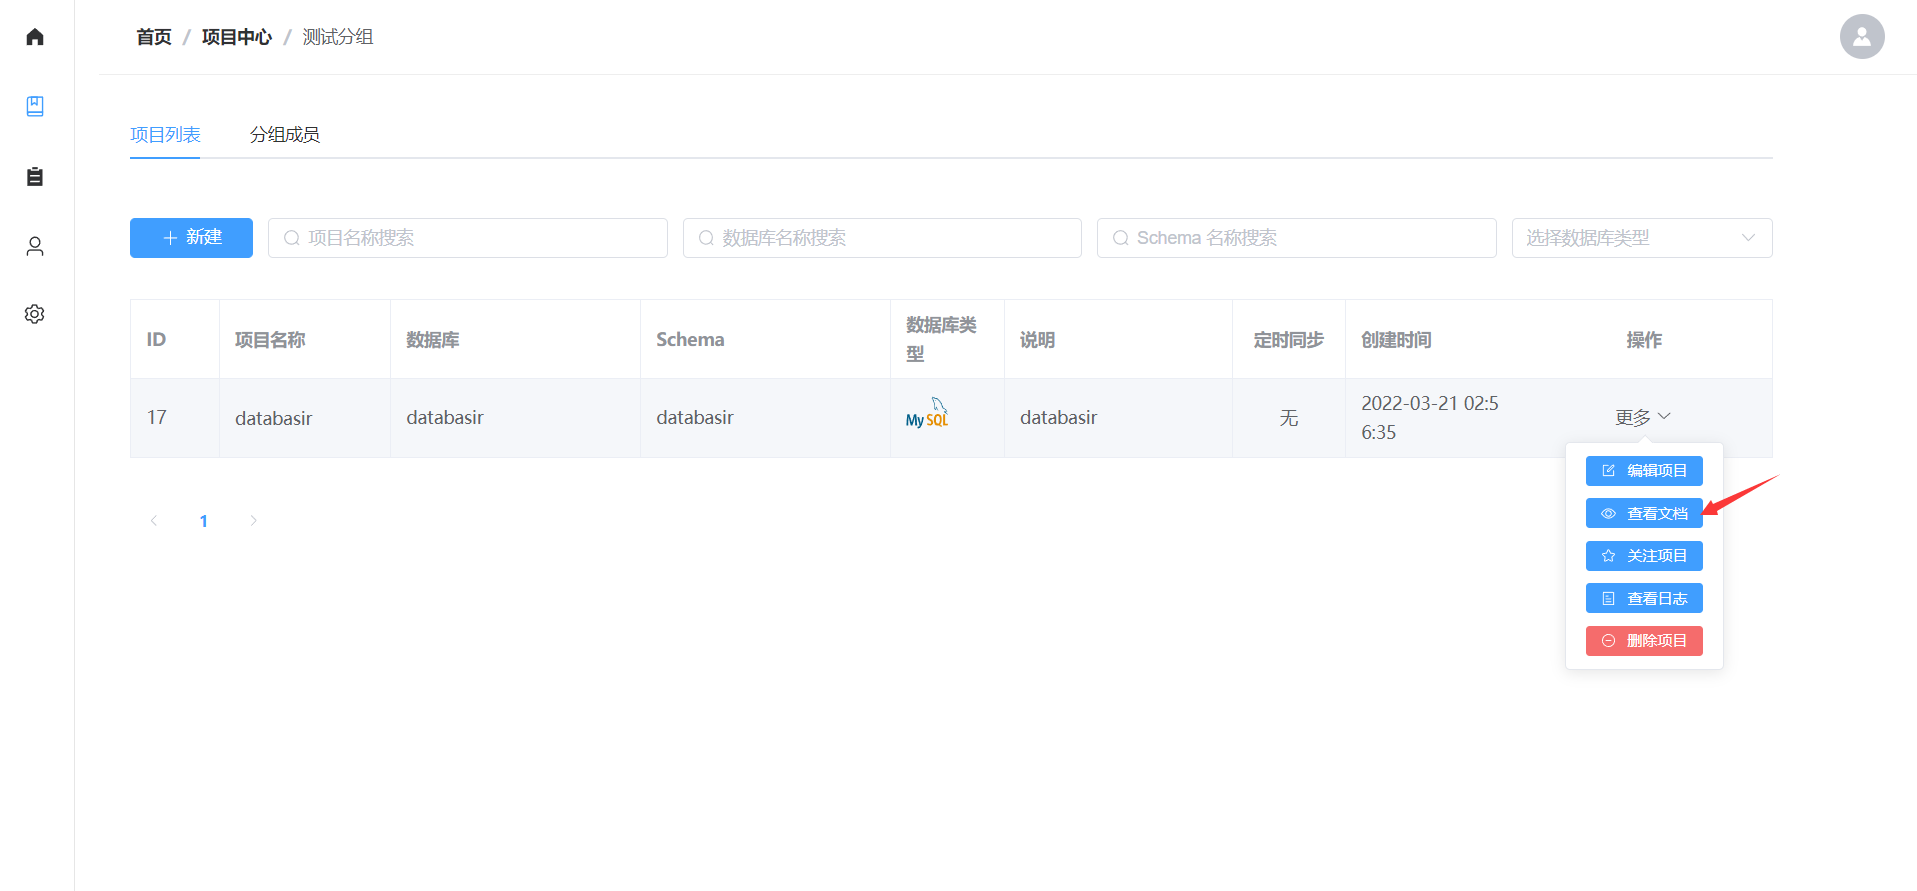This screenshot has width=1917, height=891.
Task: Click the 新建 button
Action: (x=191, y=238)
